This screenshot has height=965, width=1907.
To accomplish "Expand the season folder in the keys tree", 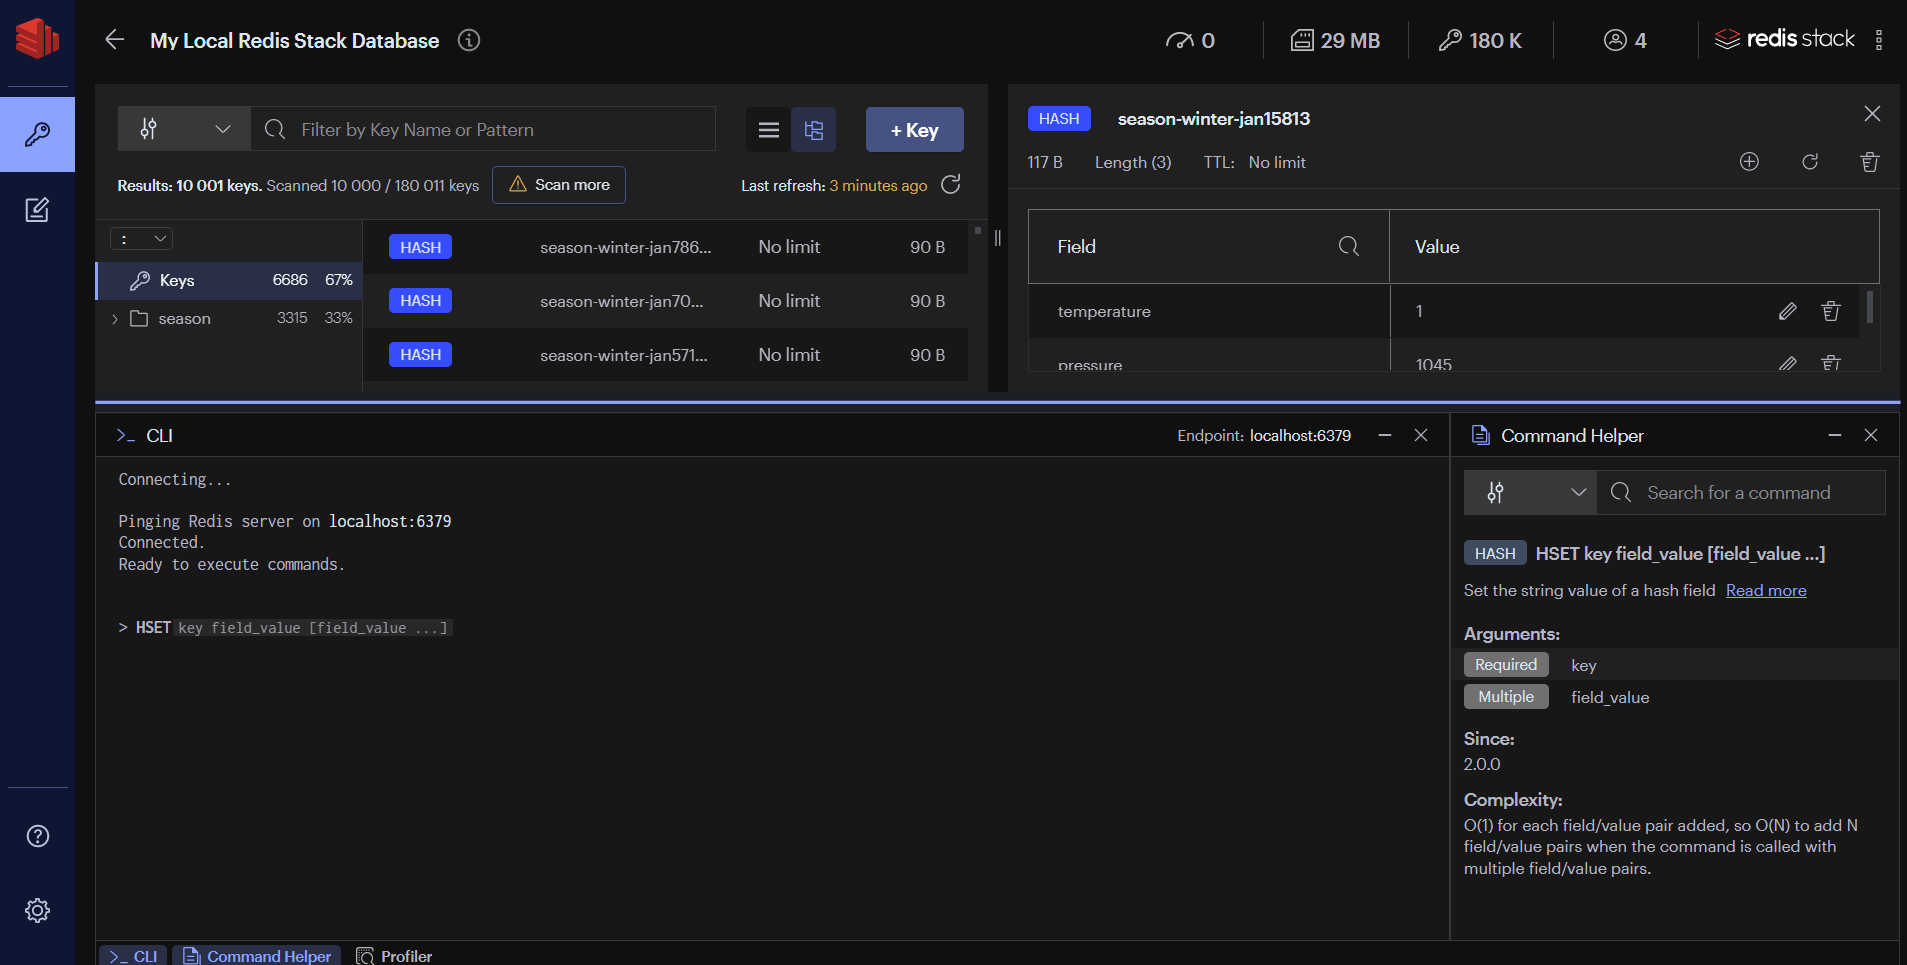I will pos(114,318).
